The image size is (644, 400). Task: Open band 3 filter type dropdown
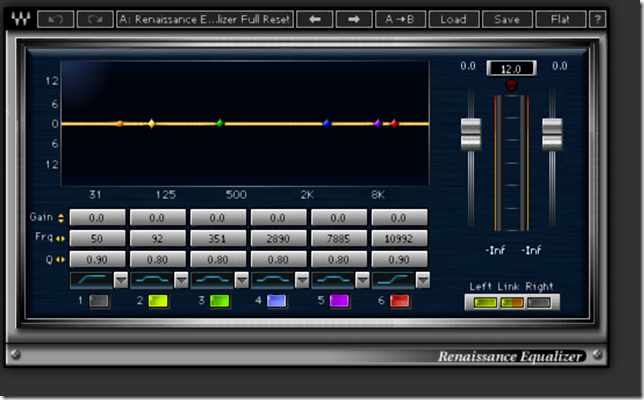point(242,280)
